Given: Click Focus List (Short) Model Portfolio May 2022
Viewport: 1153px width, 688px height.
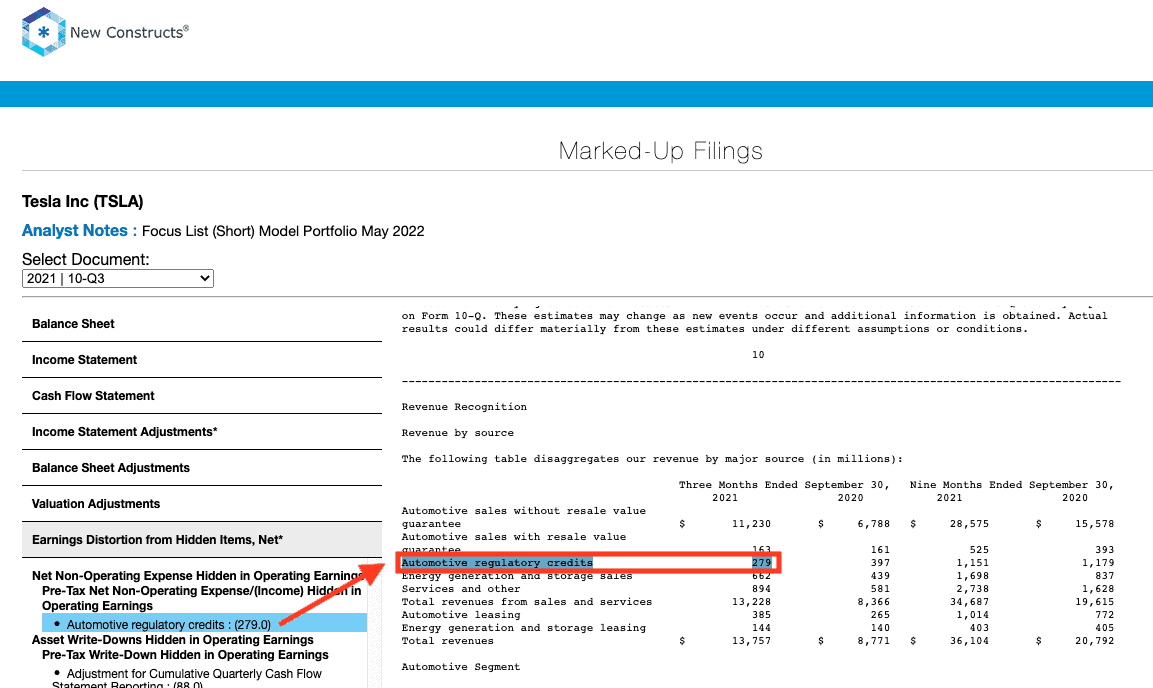Looking at the screenshot, I should coord(283,232).
